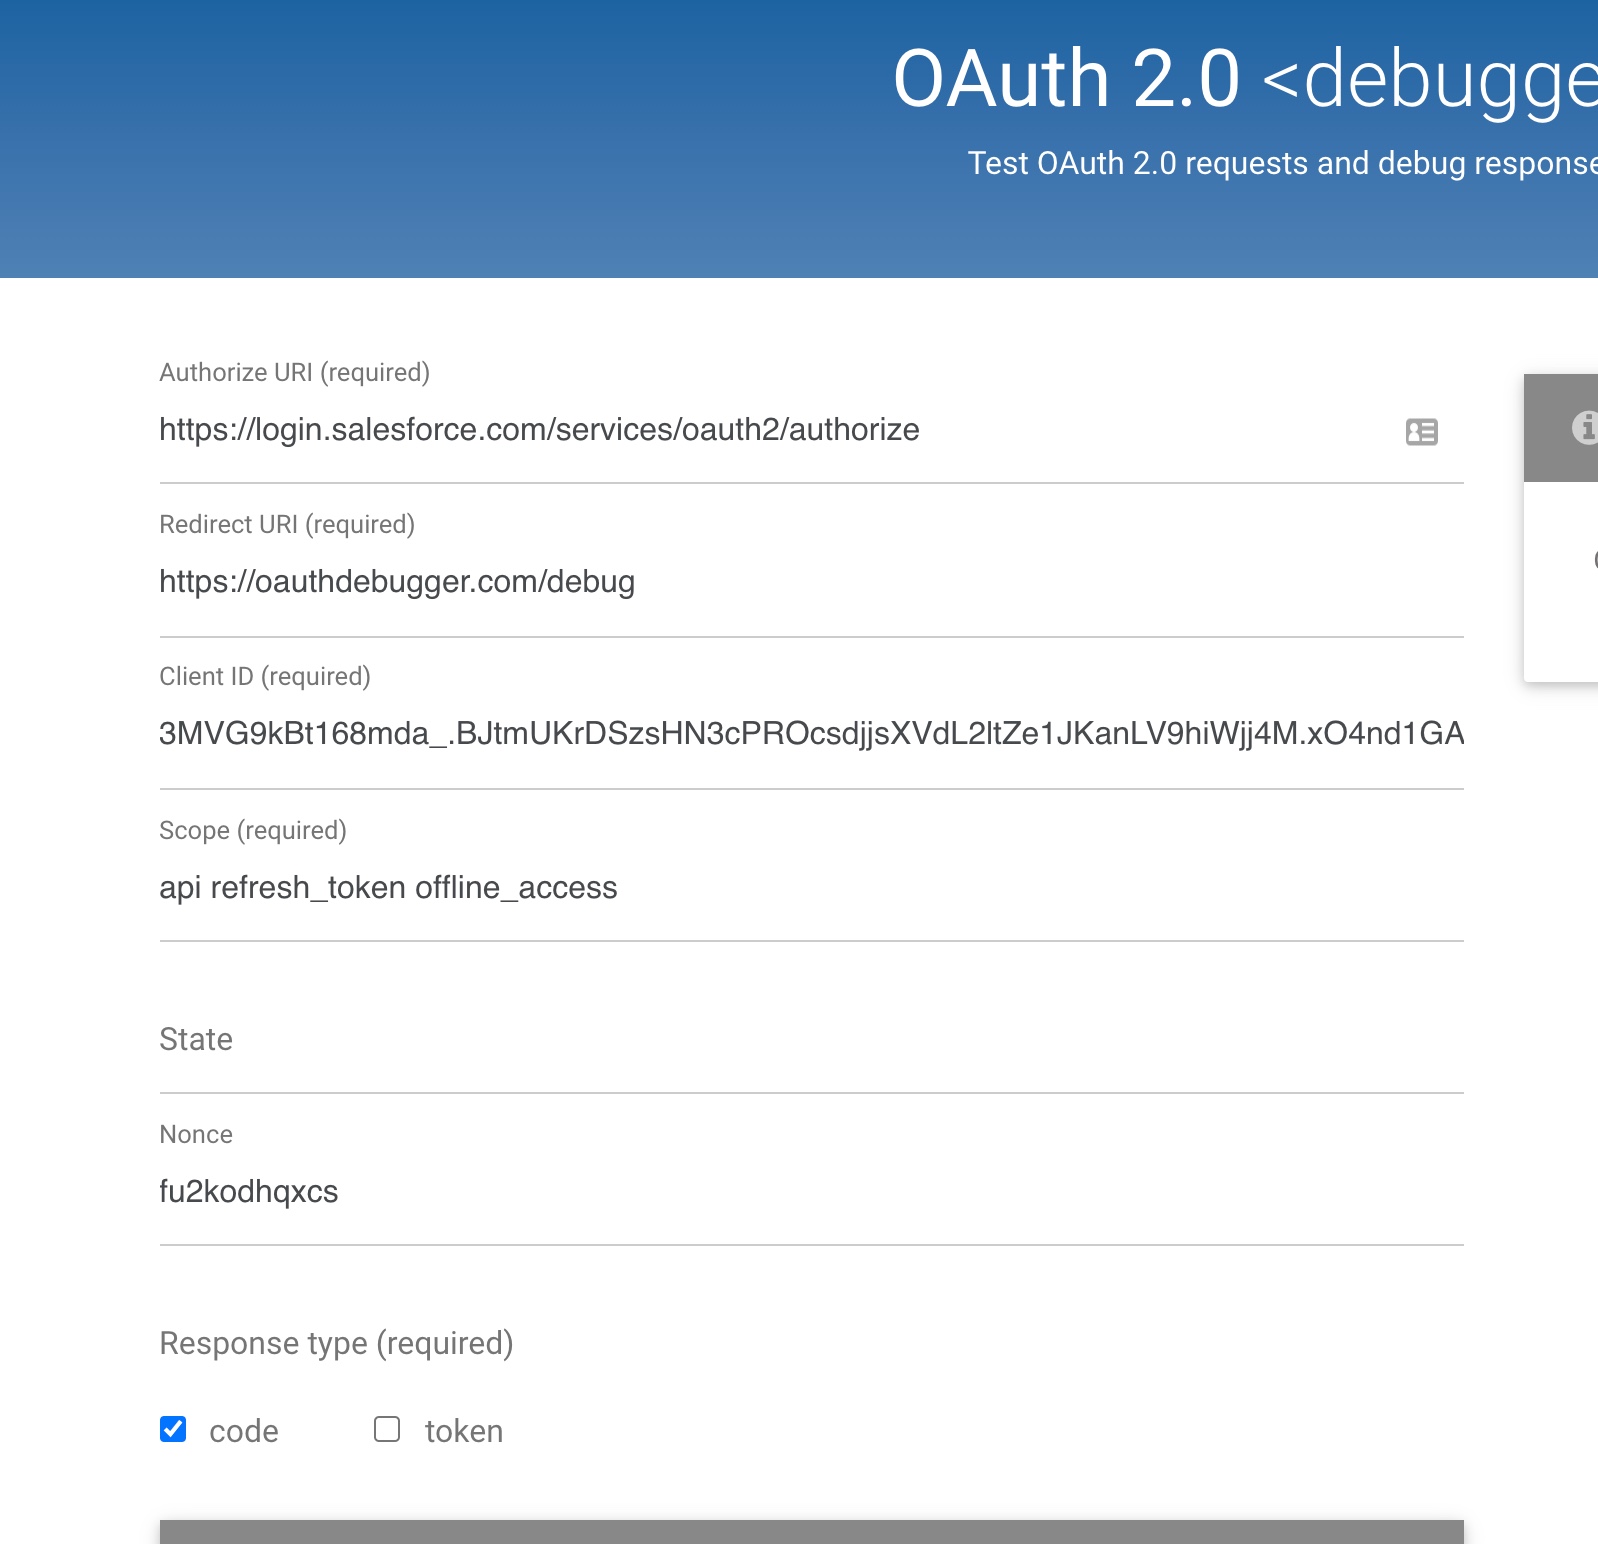The height and width of the screenshot is (1544, 1598).
Task: Click the 'Scope (required)' label
Action: (253, 831)
